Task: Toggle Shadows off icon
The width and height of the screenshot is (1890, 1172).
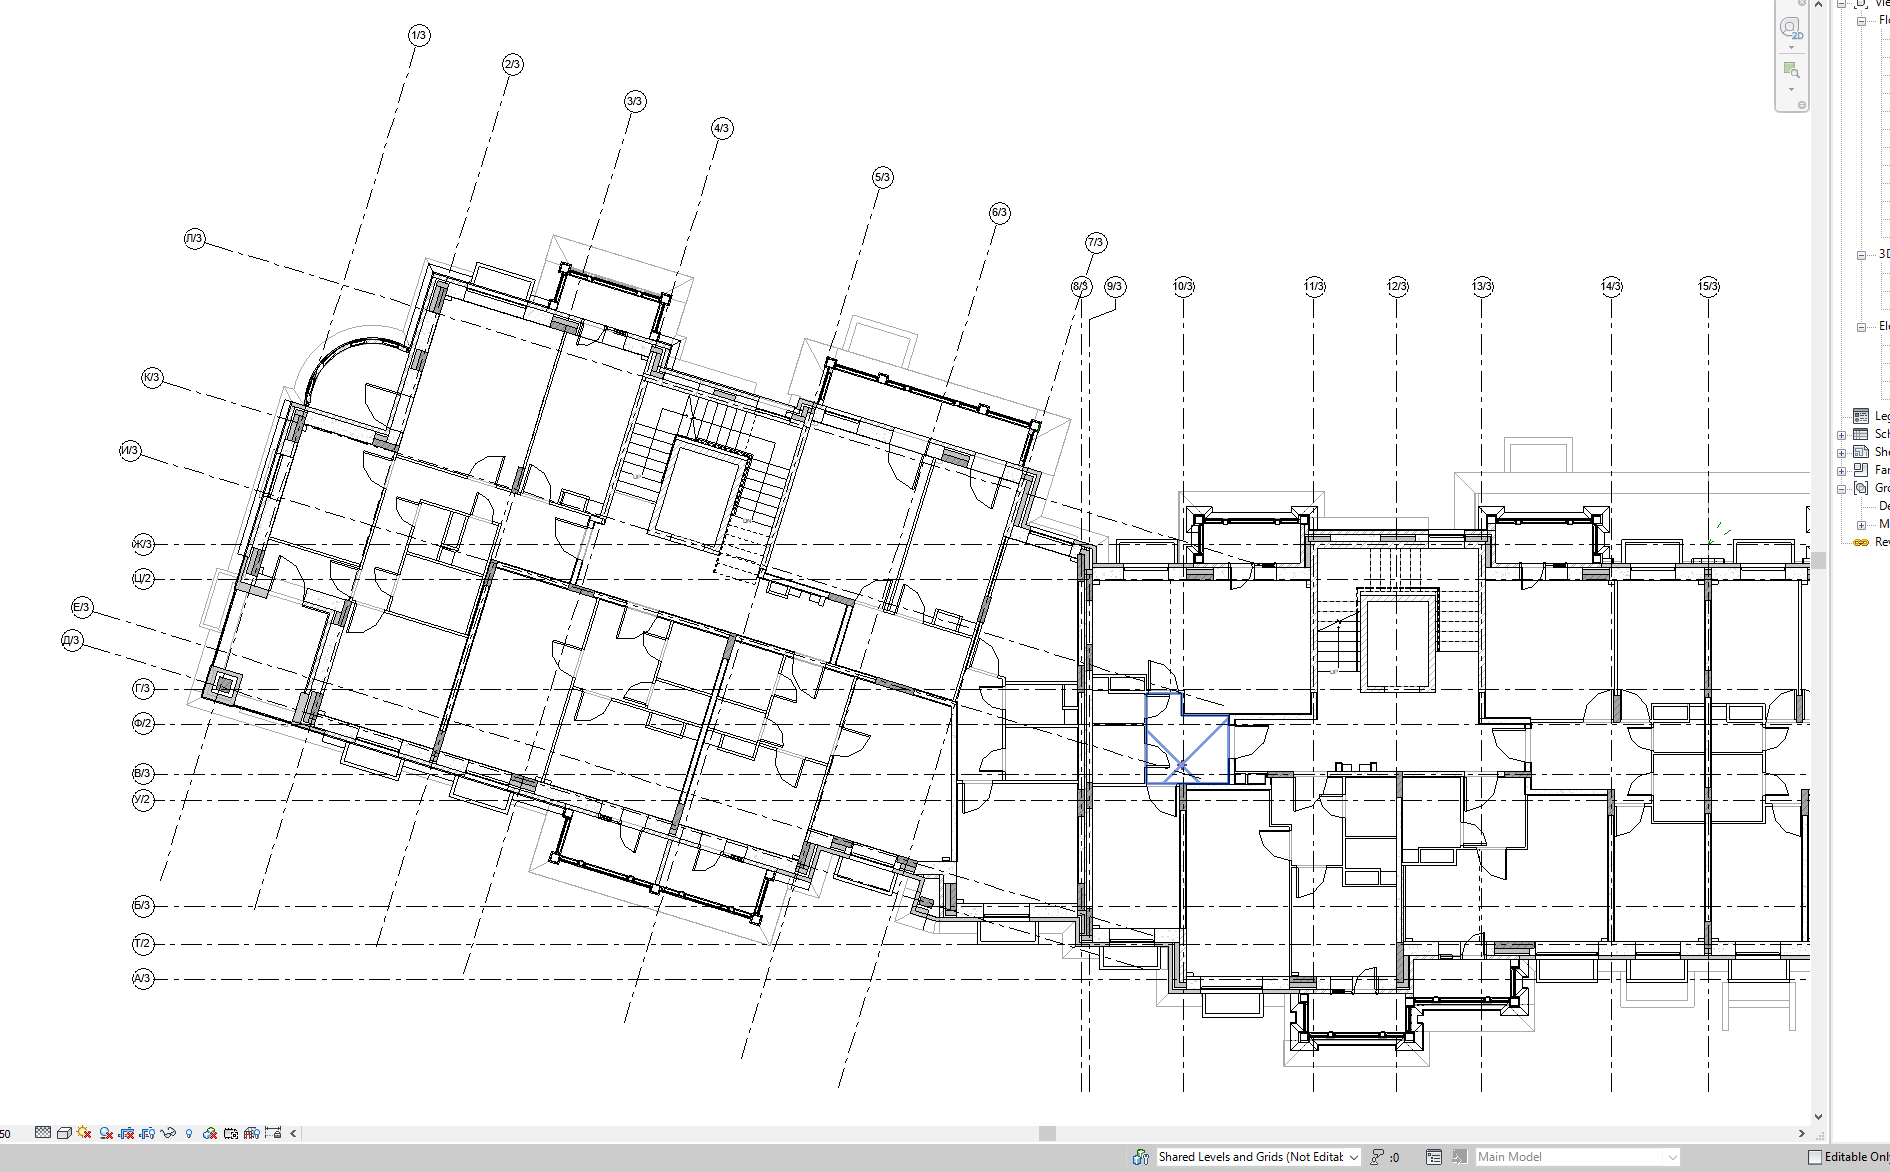Action: pos(106,1133)
